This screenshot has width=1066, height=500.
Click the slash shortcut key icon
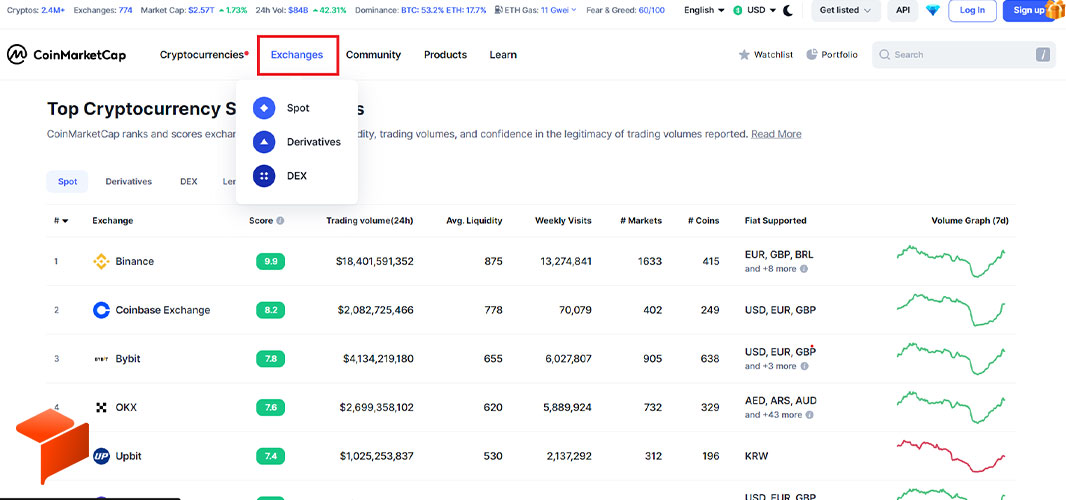click(x=1043, y=55)
